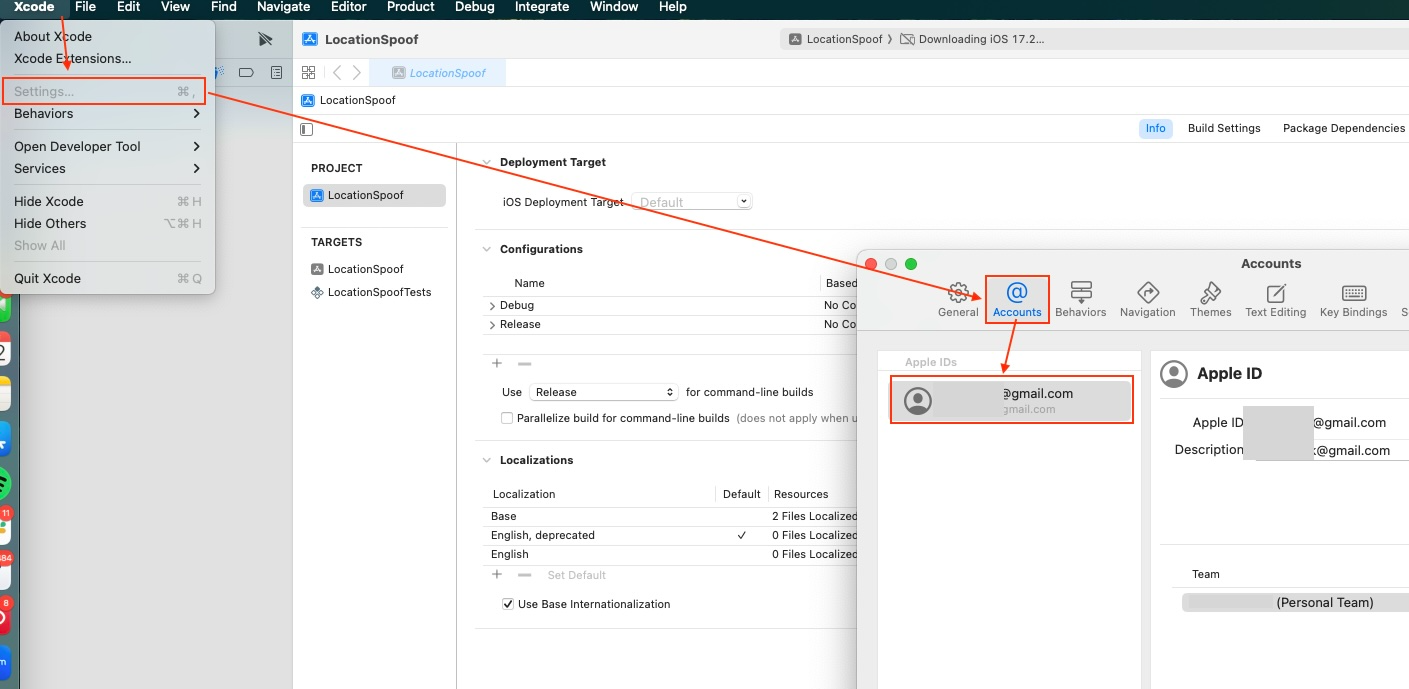Expand the Debug configuration row
Image resolution: width=1409 pixels, height=689 pixels.
tap(492, 306)
